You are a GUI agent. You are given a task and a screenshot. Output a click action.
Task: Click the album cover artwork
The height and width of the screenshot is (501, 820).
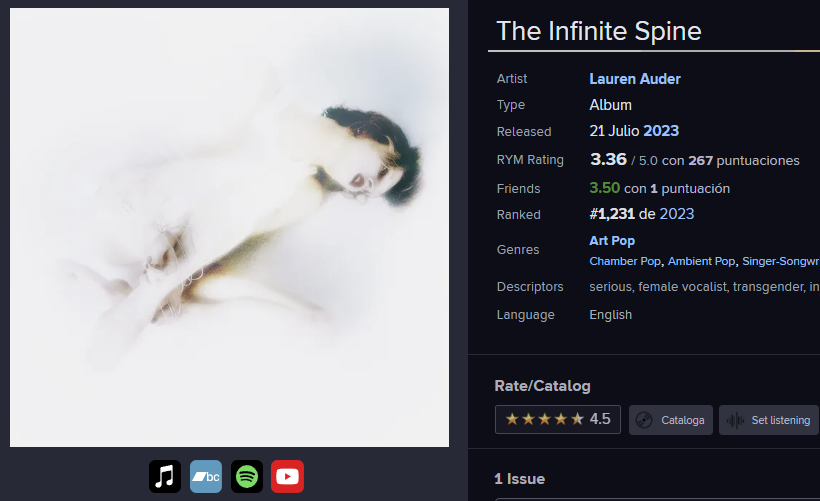(x=229, y=227)
